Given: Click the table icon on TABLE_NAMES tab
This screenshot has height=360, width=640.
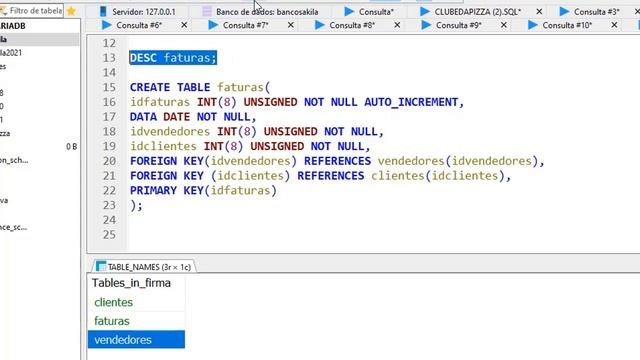Looking at the screenshot, I should (101, 266).
